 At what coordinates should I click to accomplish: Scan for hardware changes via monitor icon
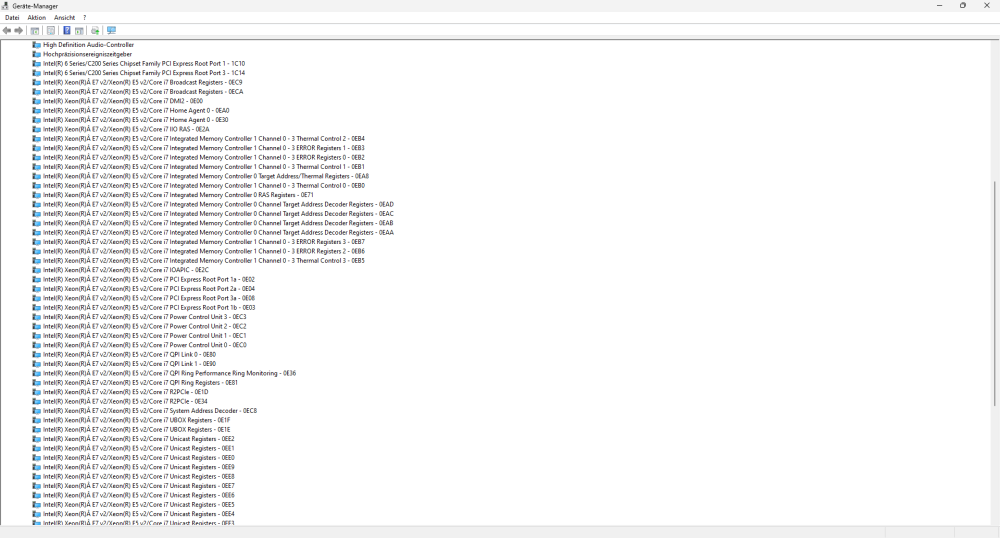pos(112,31)
